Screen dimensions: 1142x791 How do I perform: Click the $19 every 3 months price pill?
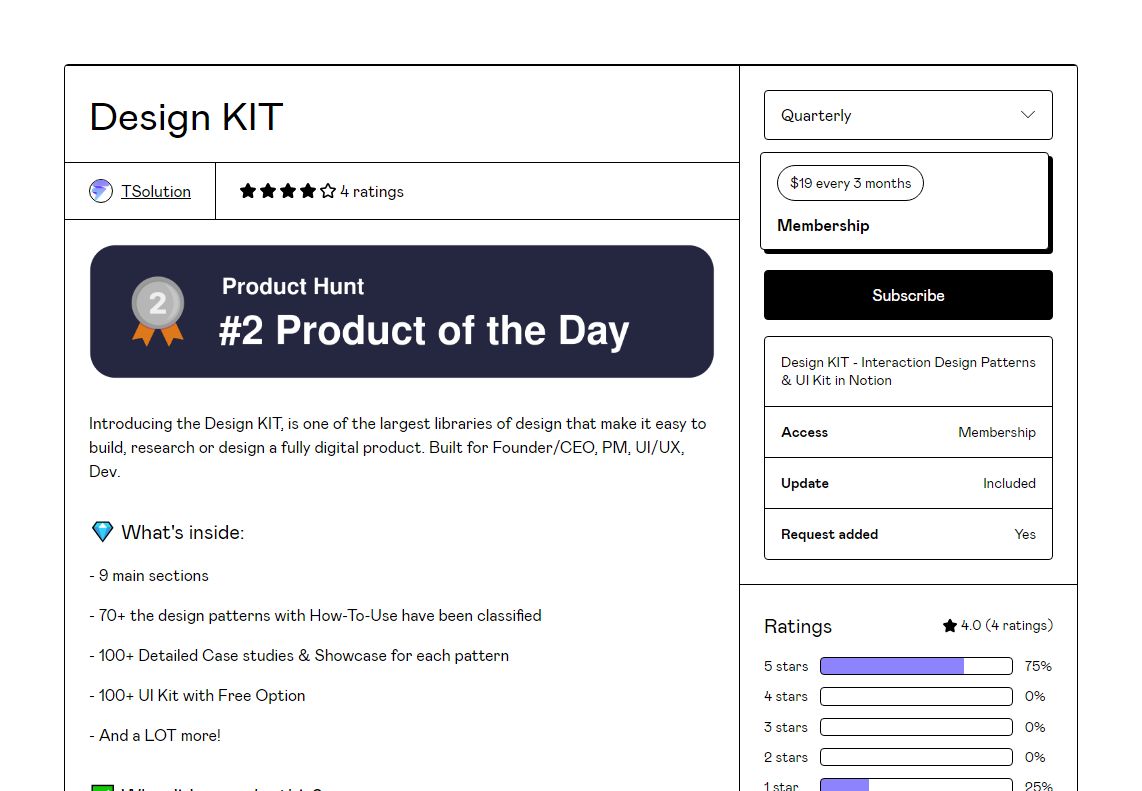(850, 183)
